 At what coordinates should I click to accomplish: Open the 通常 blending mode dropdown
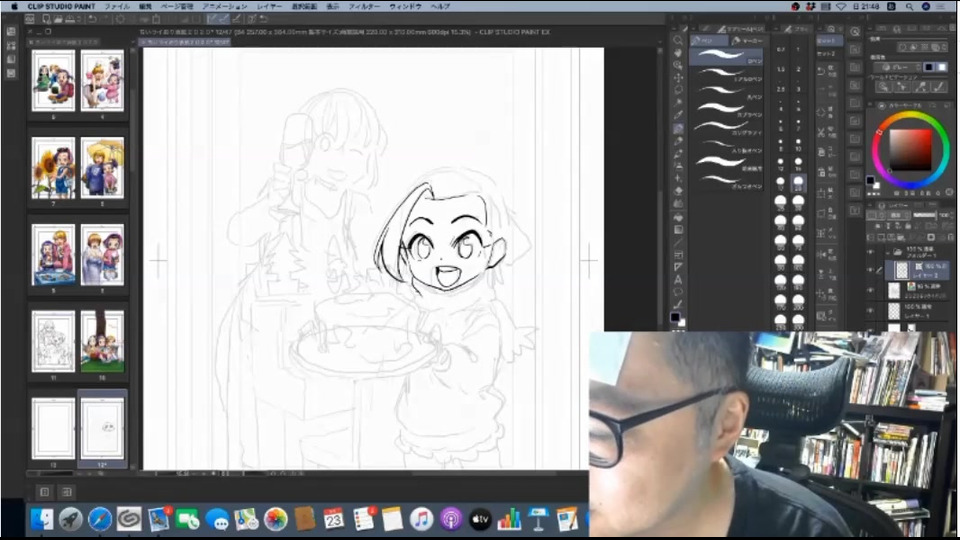(899, 214)
